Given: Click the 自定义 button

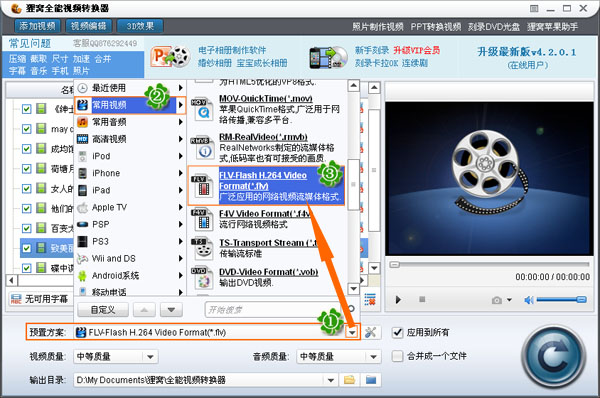Looking at the screenshot, I should (x=103, y=310).
